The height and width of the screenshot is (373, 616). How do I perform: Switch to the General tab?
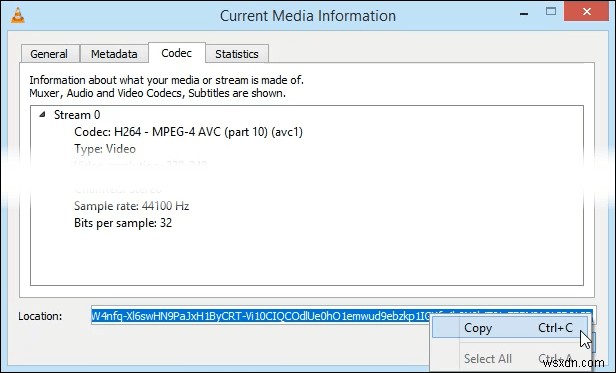click(x=50, y=54)
